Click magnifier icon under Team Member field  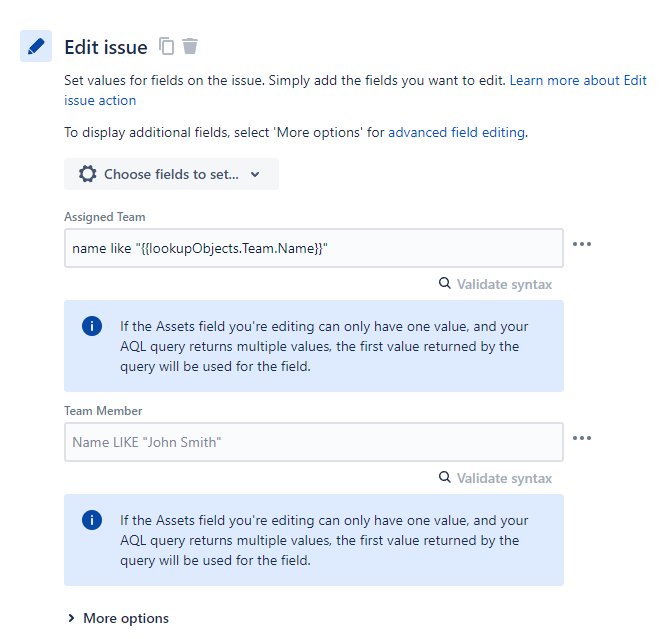click(x=445, y=478)
